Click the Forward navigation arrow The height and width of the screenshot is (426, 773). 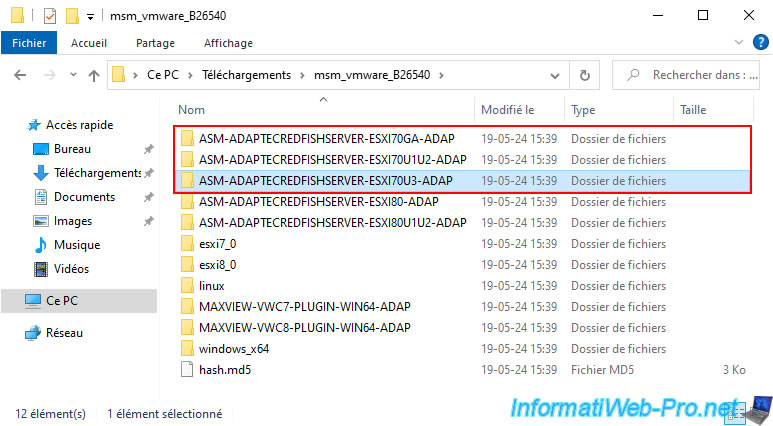click(47, 75)
